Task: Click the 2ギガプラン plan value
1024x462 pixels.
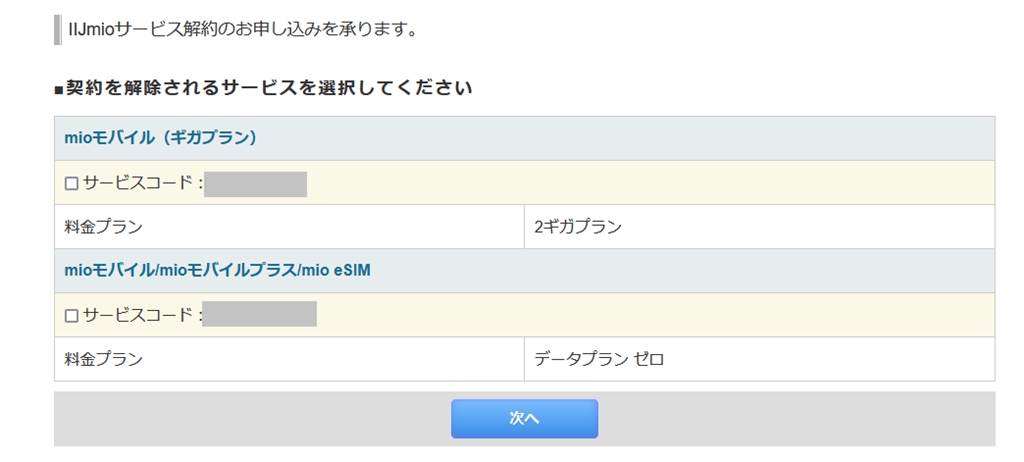Action: point(578,227)
